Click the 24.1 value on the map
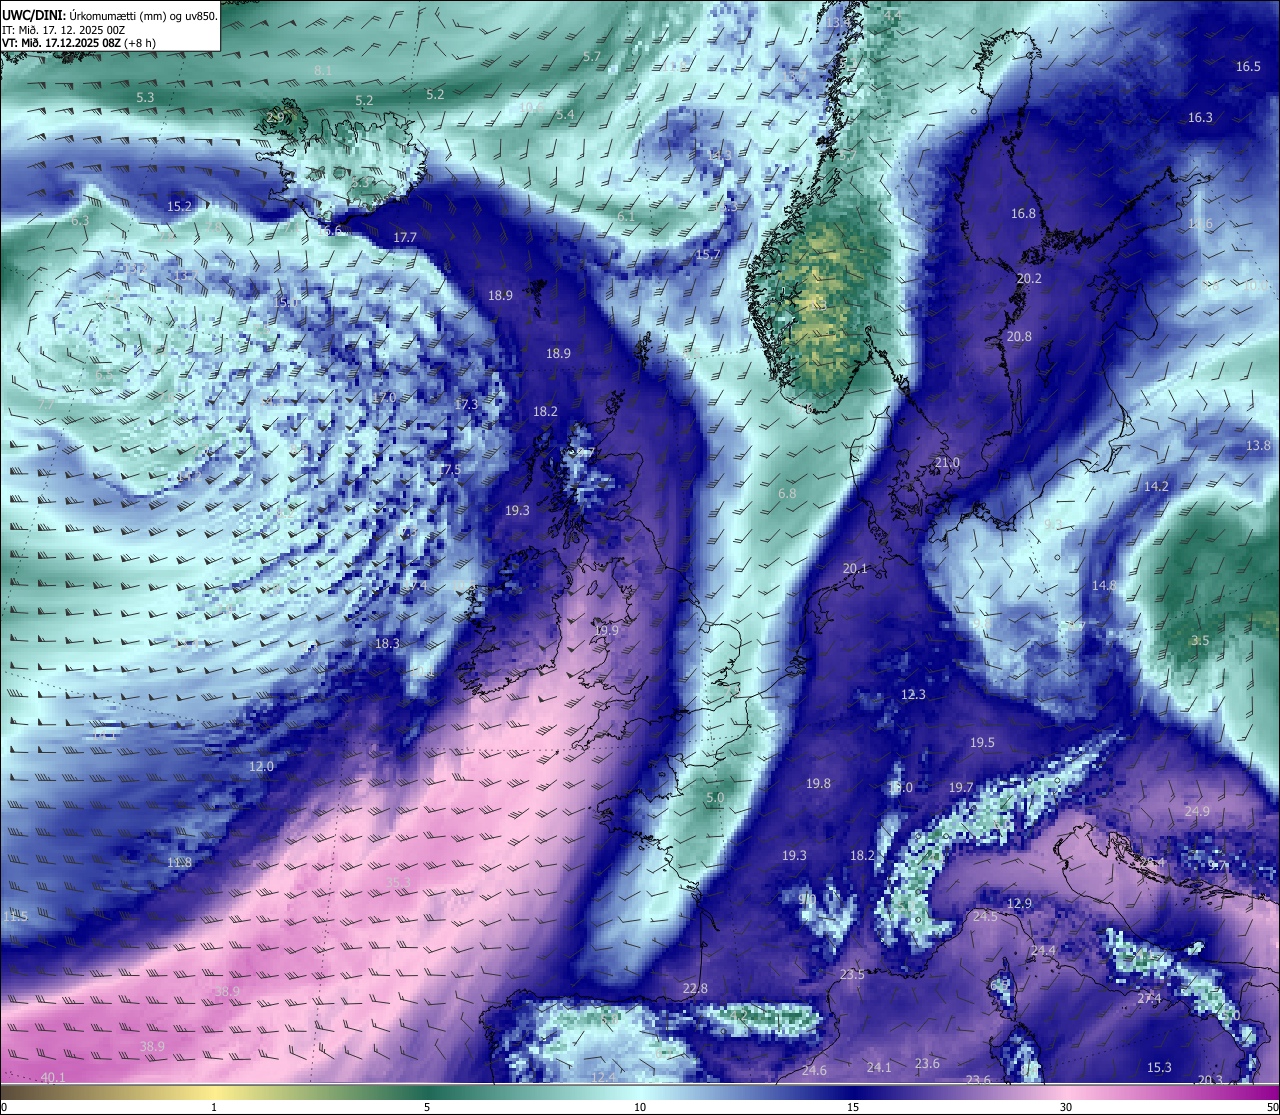 click(878, 1067)
